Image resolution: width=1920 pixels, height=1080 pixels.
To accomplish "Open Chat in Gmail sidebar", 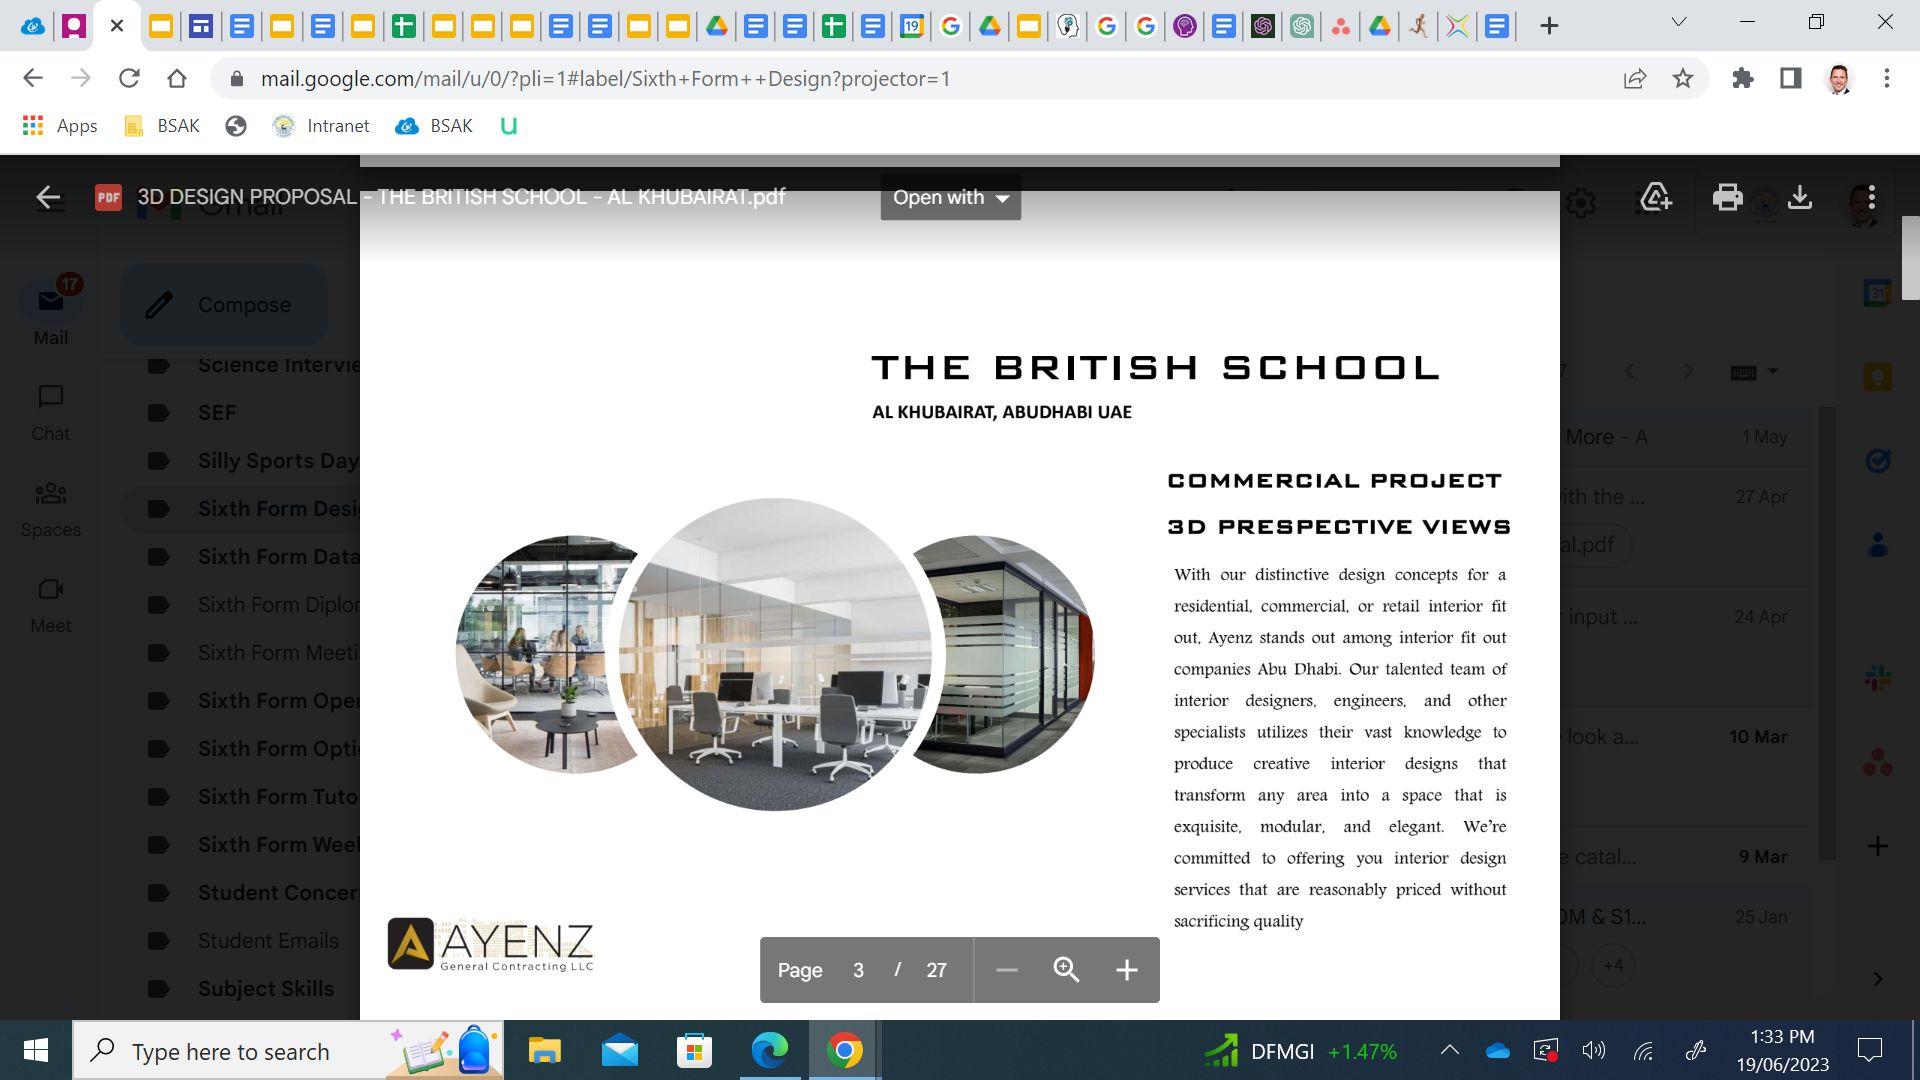I will click(51, 412).
